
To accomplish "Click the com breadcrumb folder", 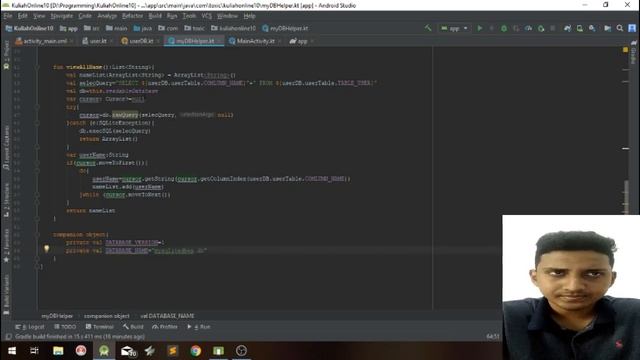I will coord(168,28).
